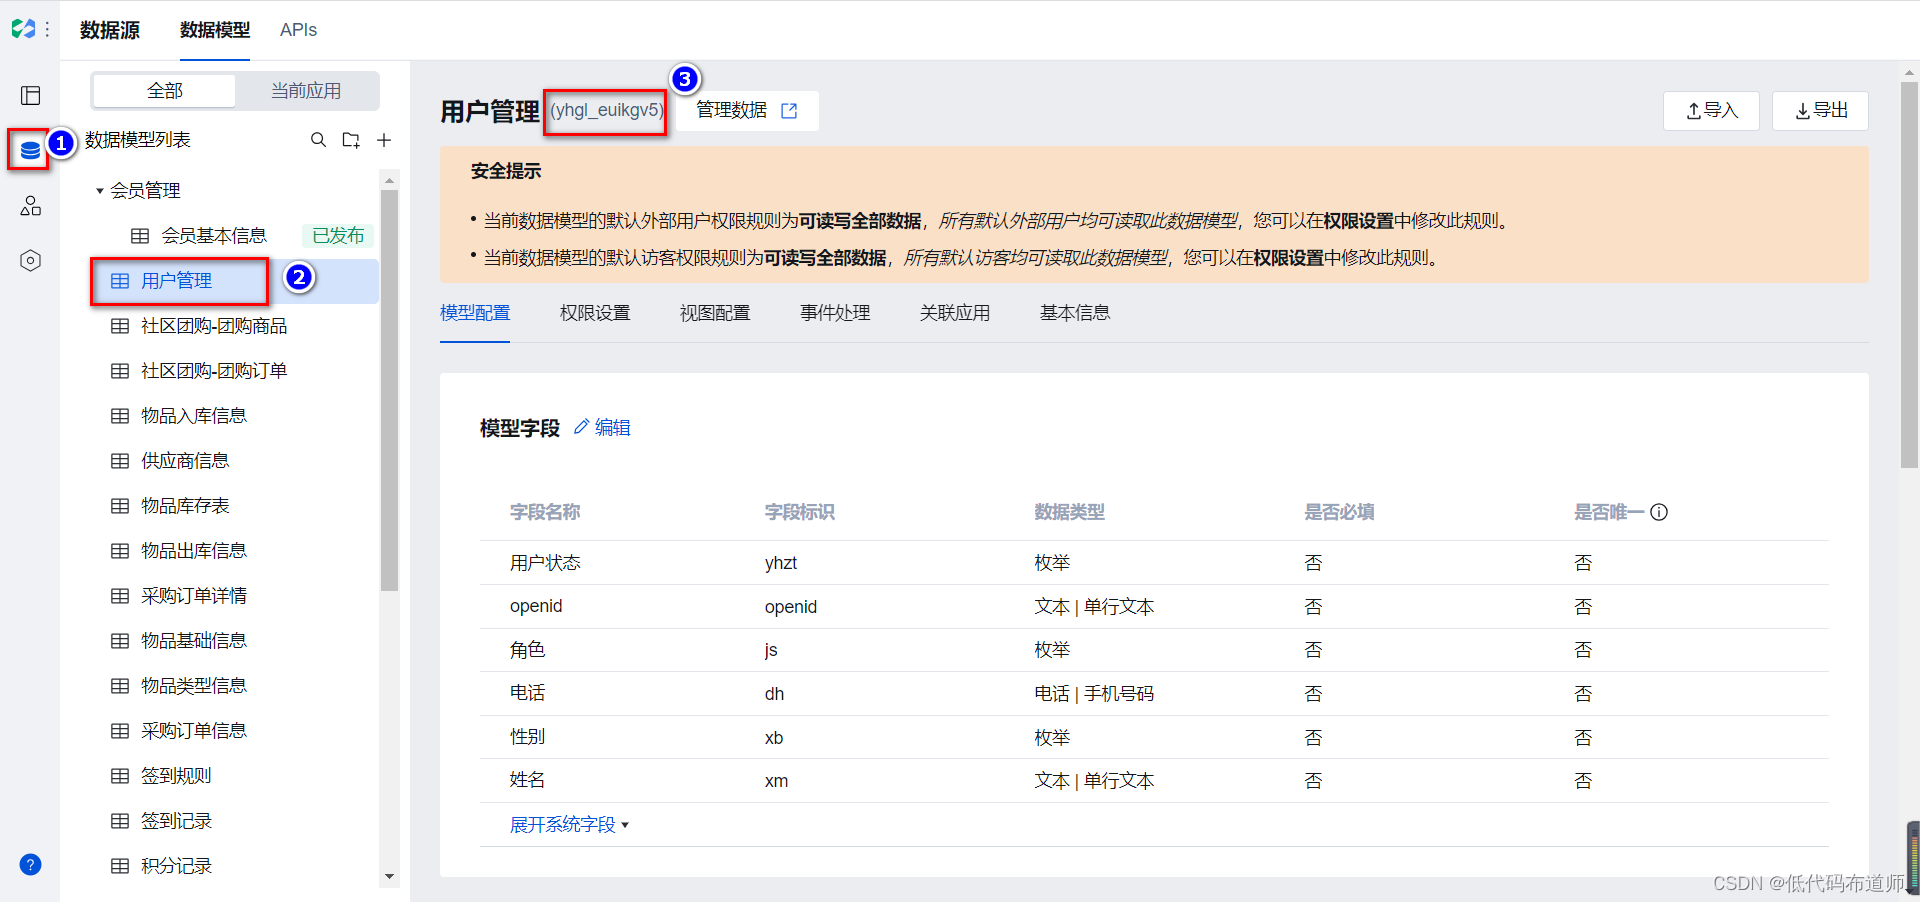Open the vertical dots menu near logo

pyautogui.click(x=47, y=30)
